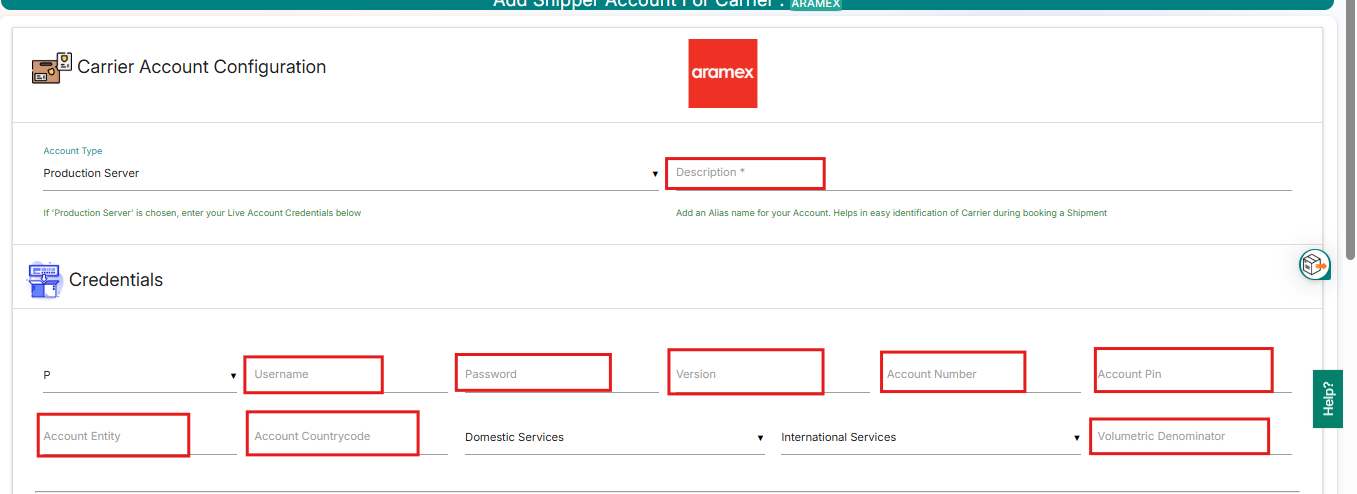Open the floating shipment box icon
Viewport: 1357px width, 494px height.
[1314, 264]
